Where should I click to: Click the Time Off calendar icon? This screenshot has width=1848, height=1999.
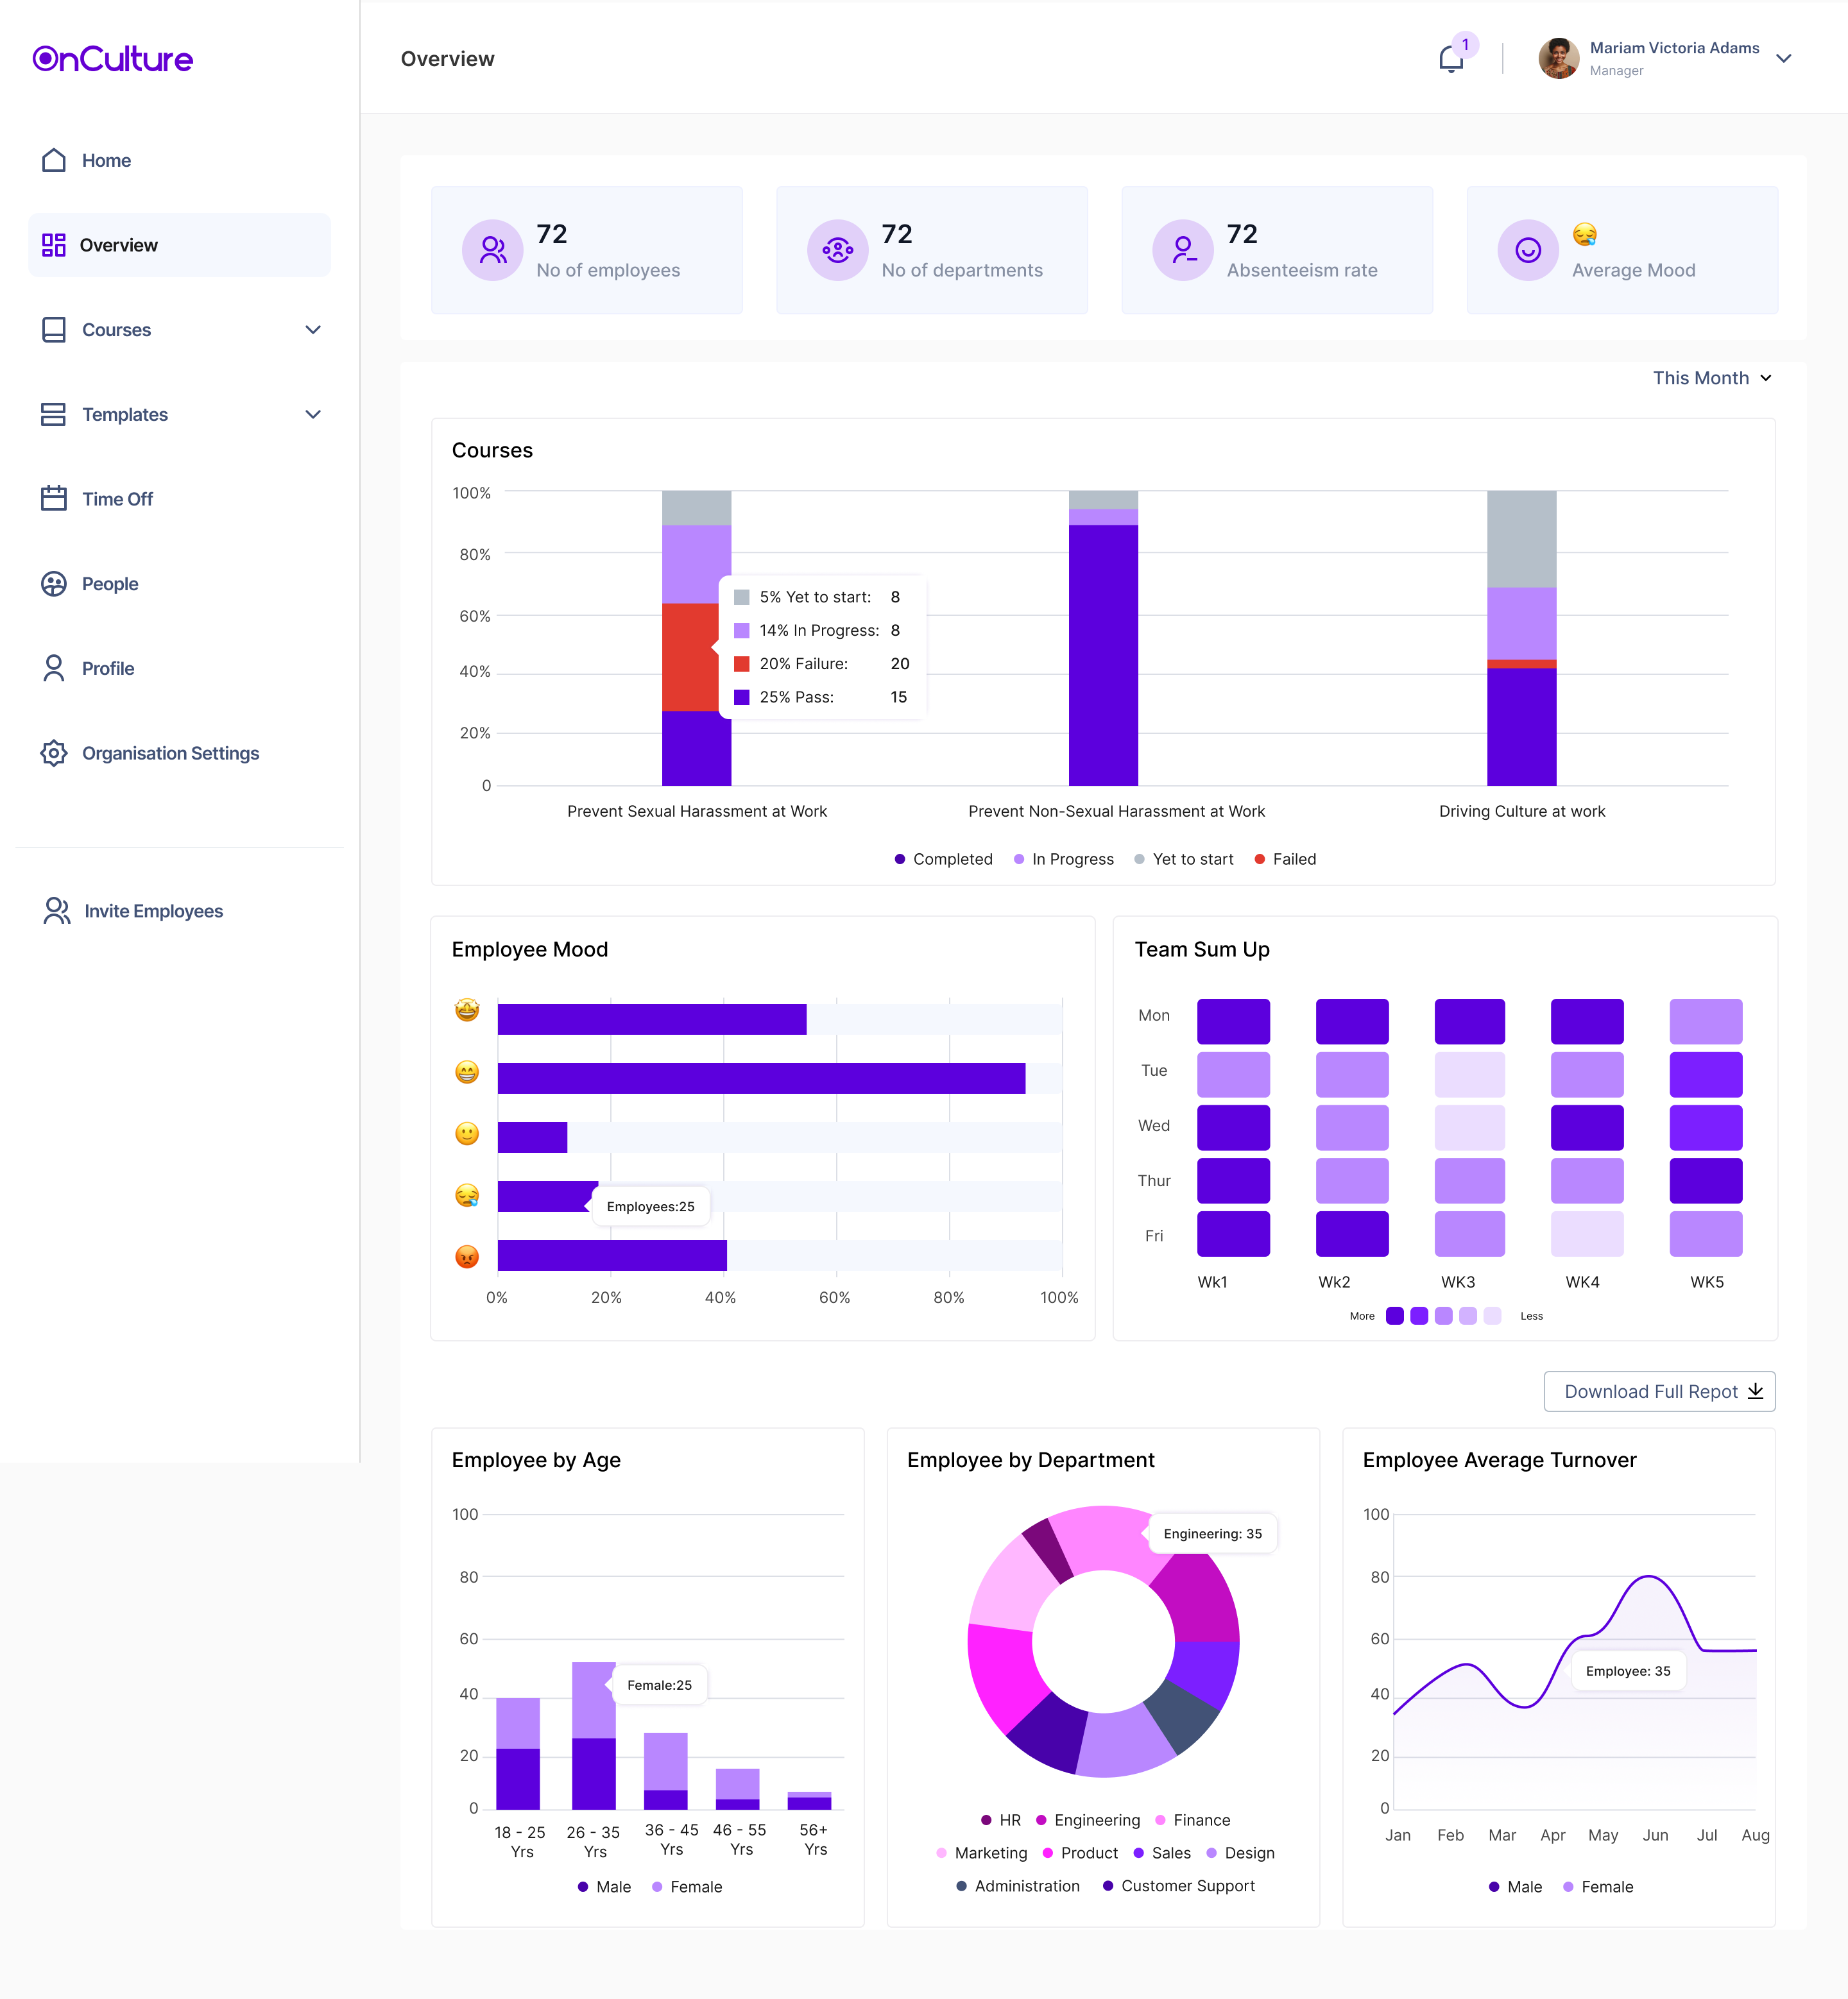pyautogui.click(x=54, y=499)
